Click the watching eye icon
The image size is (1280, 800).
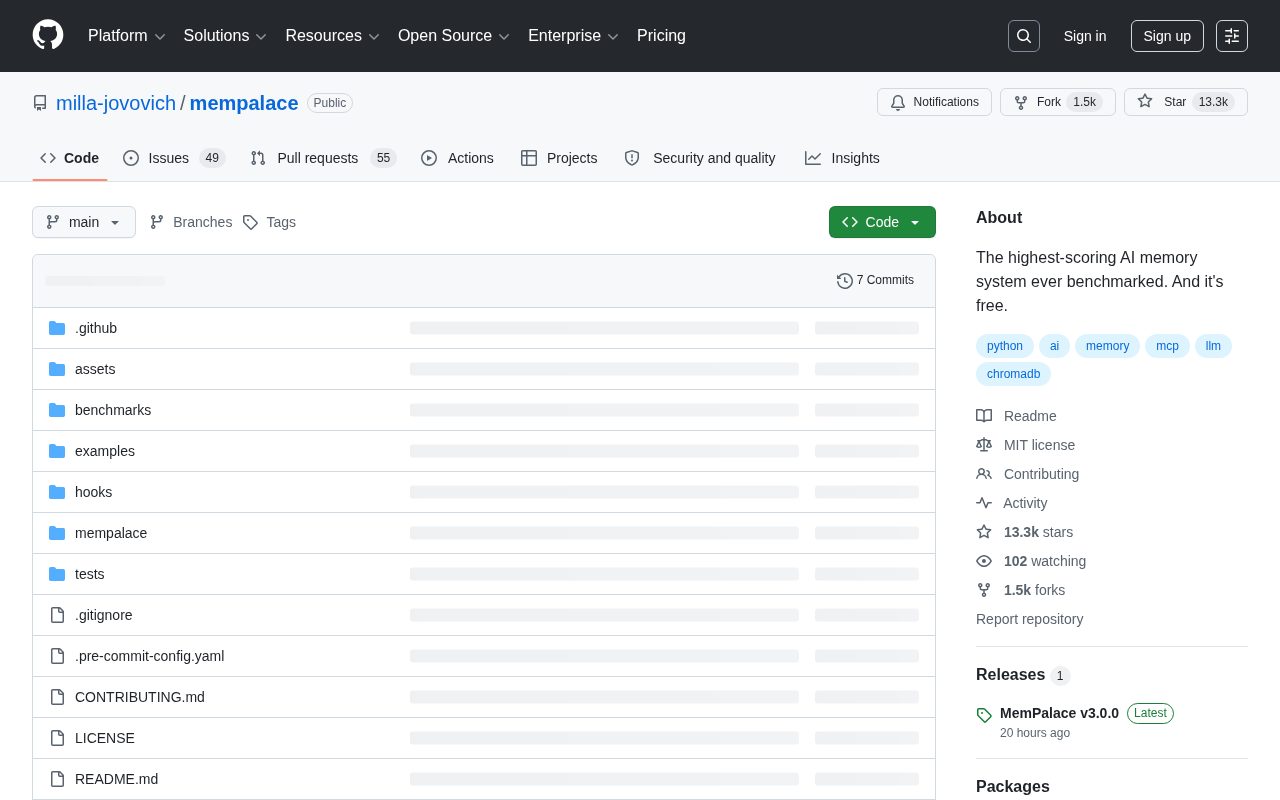[984, 561]
